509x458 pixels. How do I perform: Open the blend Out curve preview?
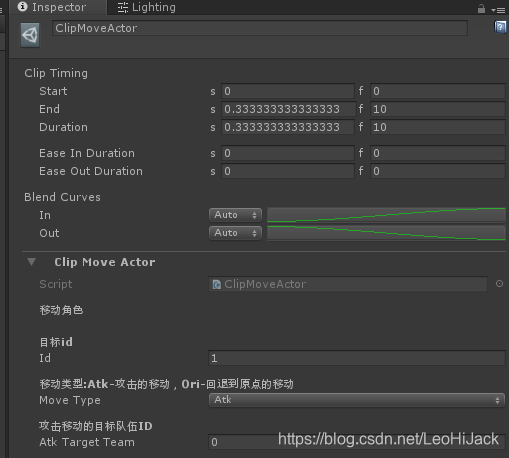coord(386,233)
